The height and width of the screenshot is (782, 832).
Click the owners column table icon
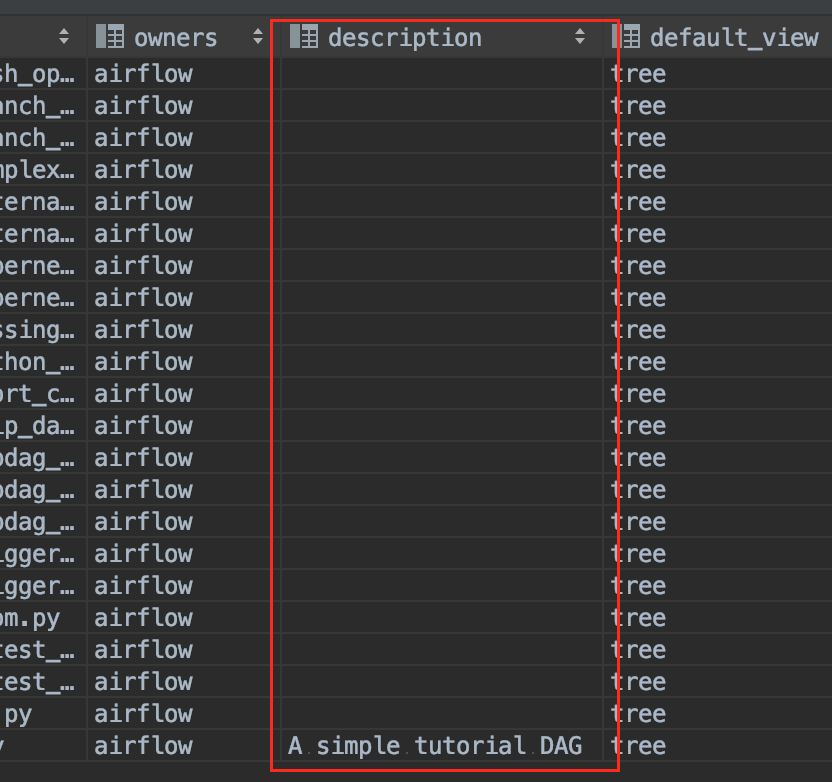pyautogui.click(x=109, y=38)
